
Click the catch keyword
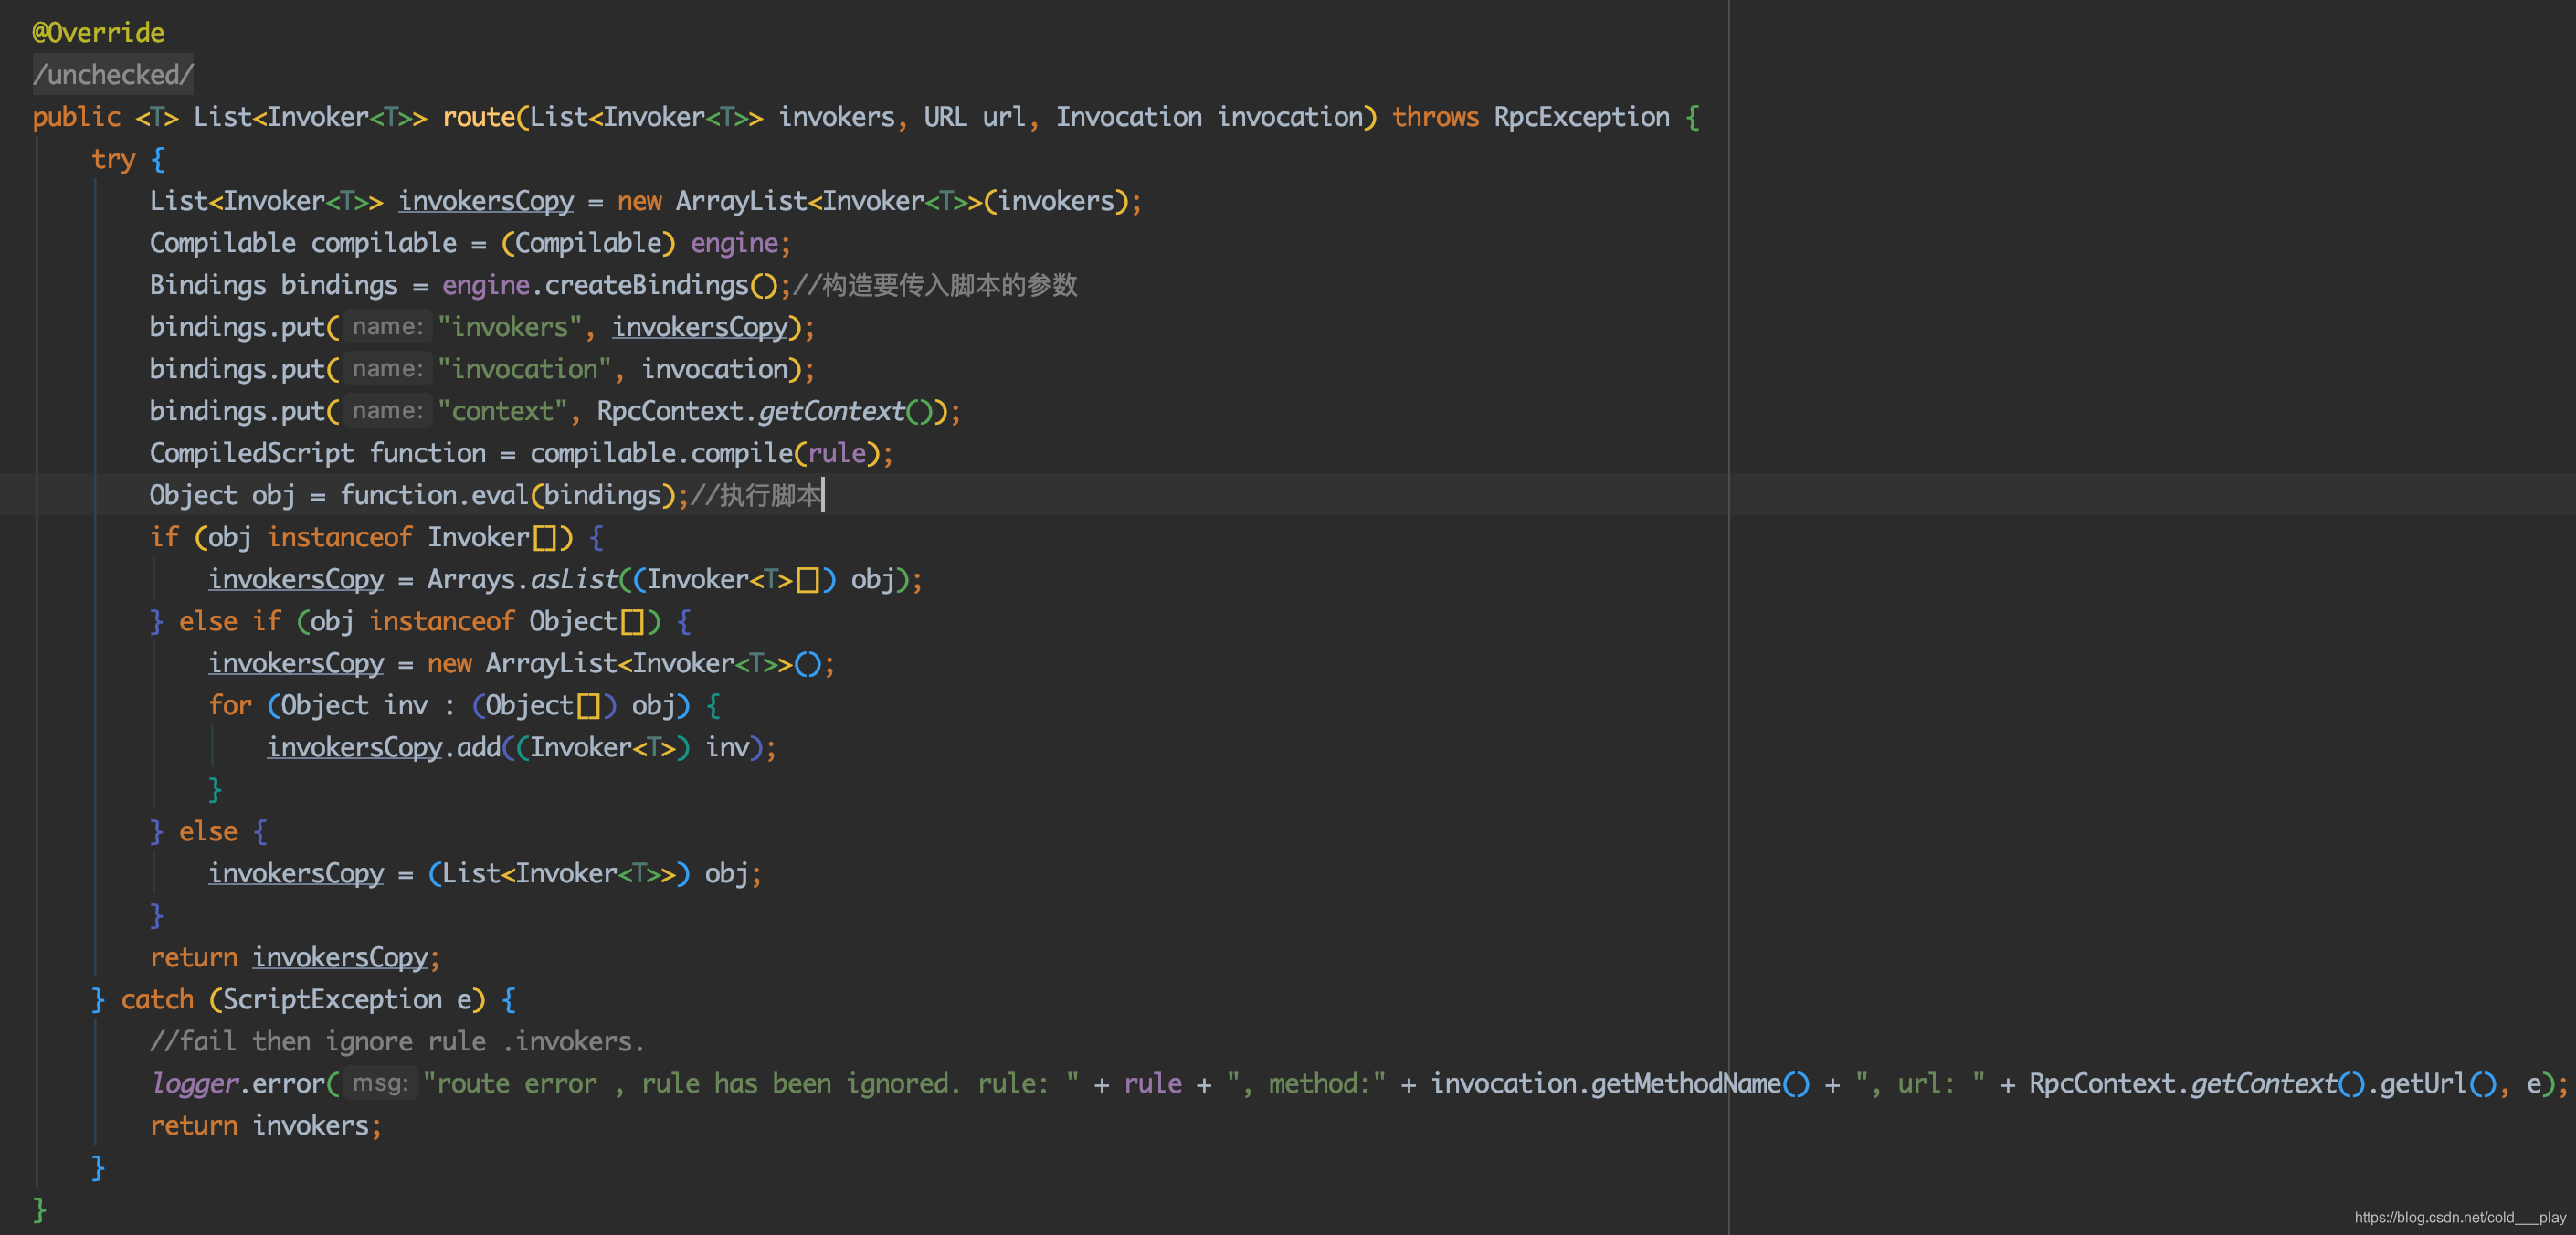(x=157, y=999)
